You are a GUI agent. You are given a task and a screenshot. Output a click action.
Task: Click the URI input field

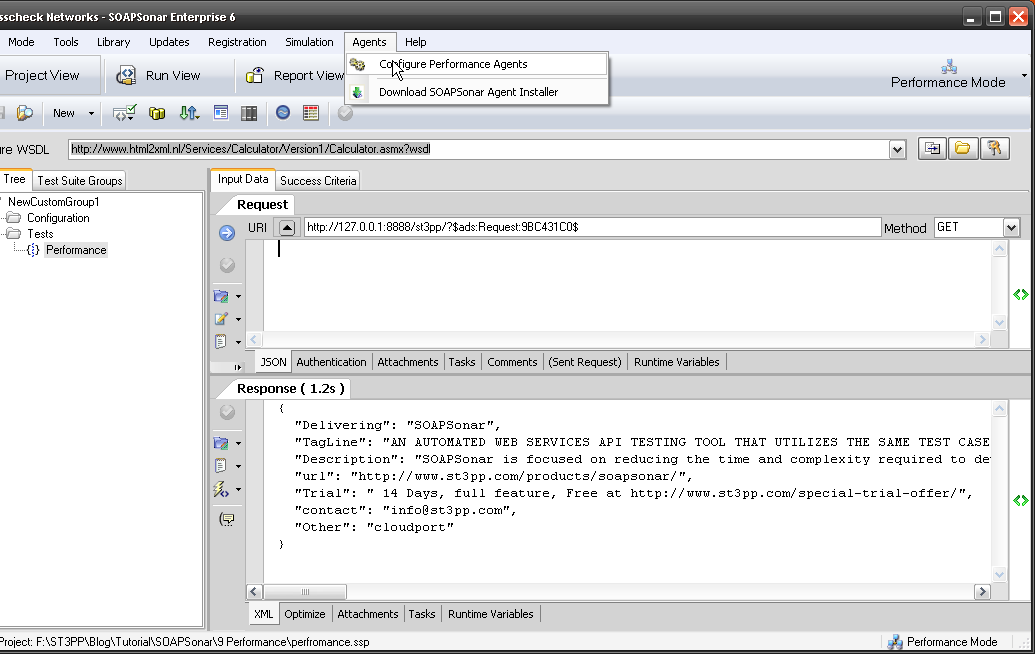(x=592, y=228)
